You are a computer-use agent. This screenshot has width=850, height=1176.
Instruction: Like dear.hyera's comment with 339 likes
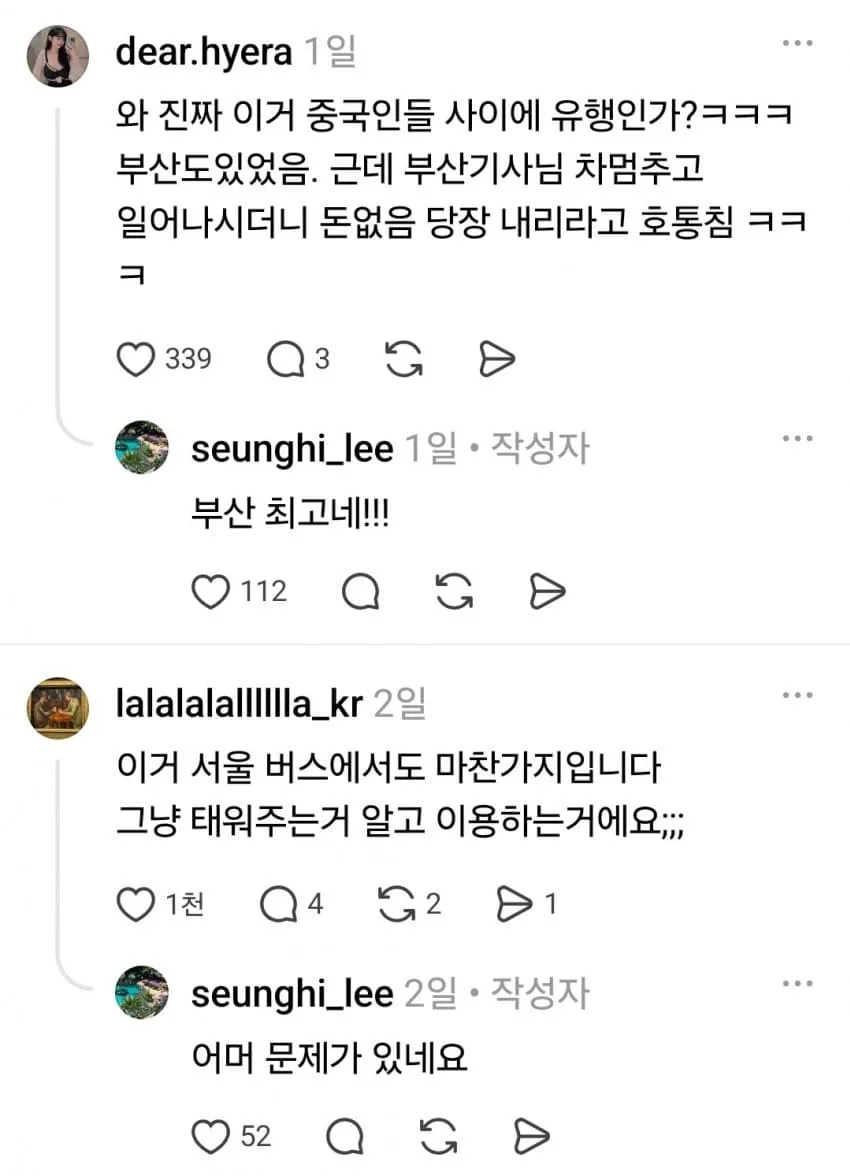click(136, 359)
